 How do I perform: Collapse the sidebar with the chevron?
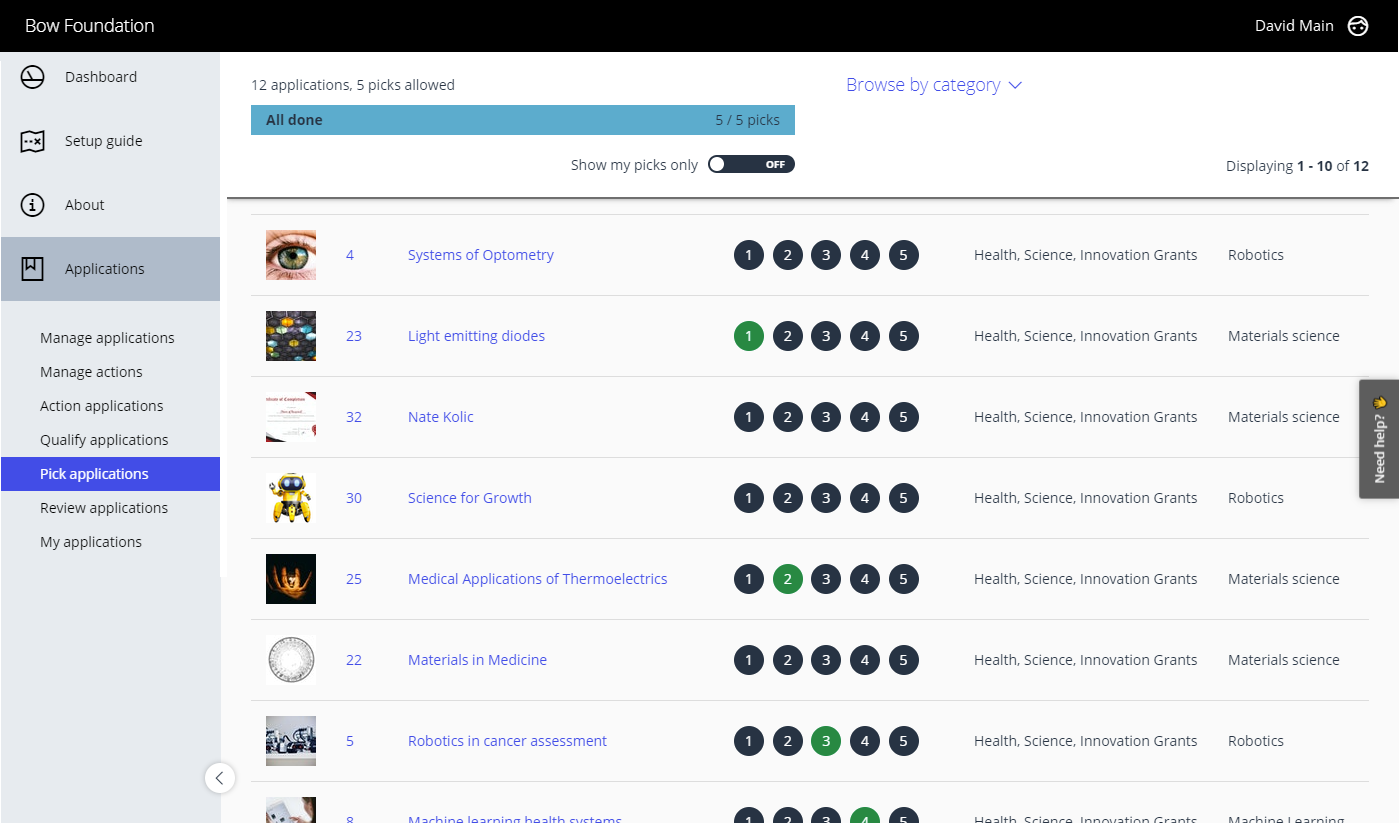220,778
